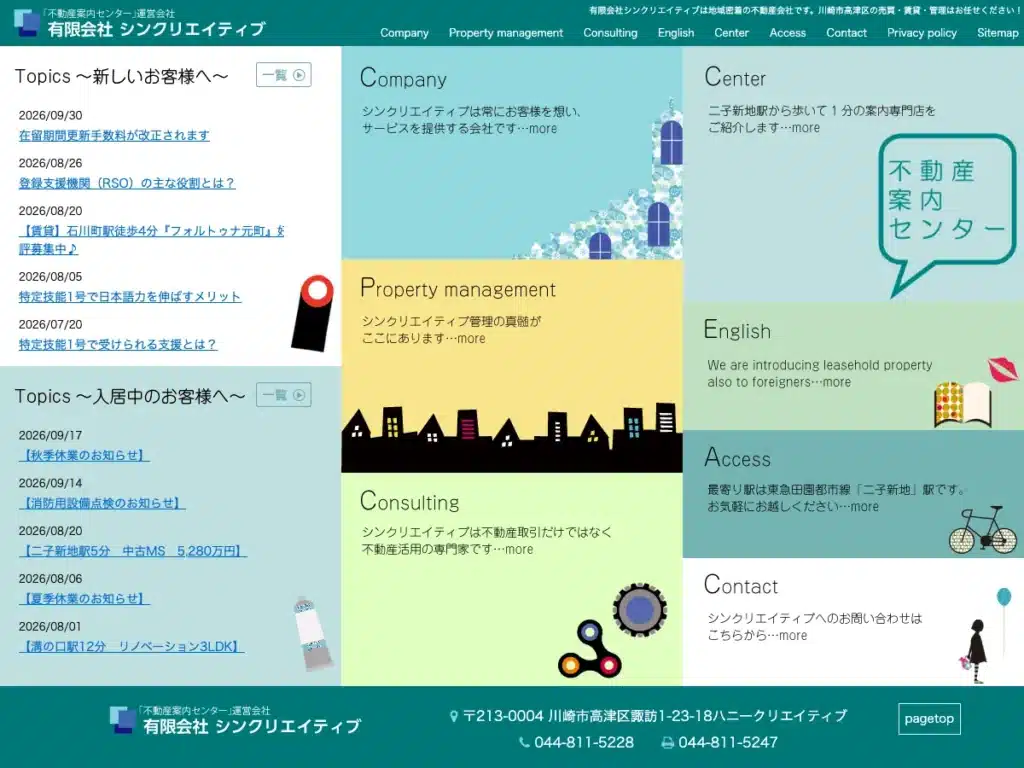
Task: Open the 在留期間更新手数料が改正されます article
Action: tap(114, 135)
